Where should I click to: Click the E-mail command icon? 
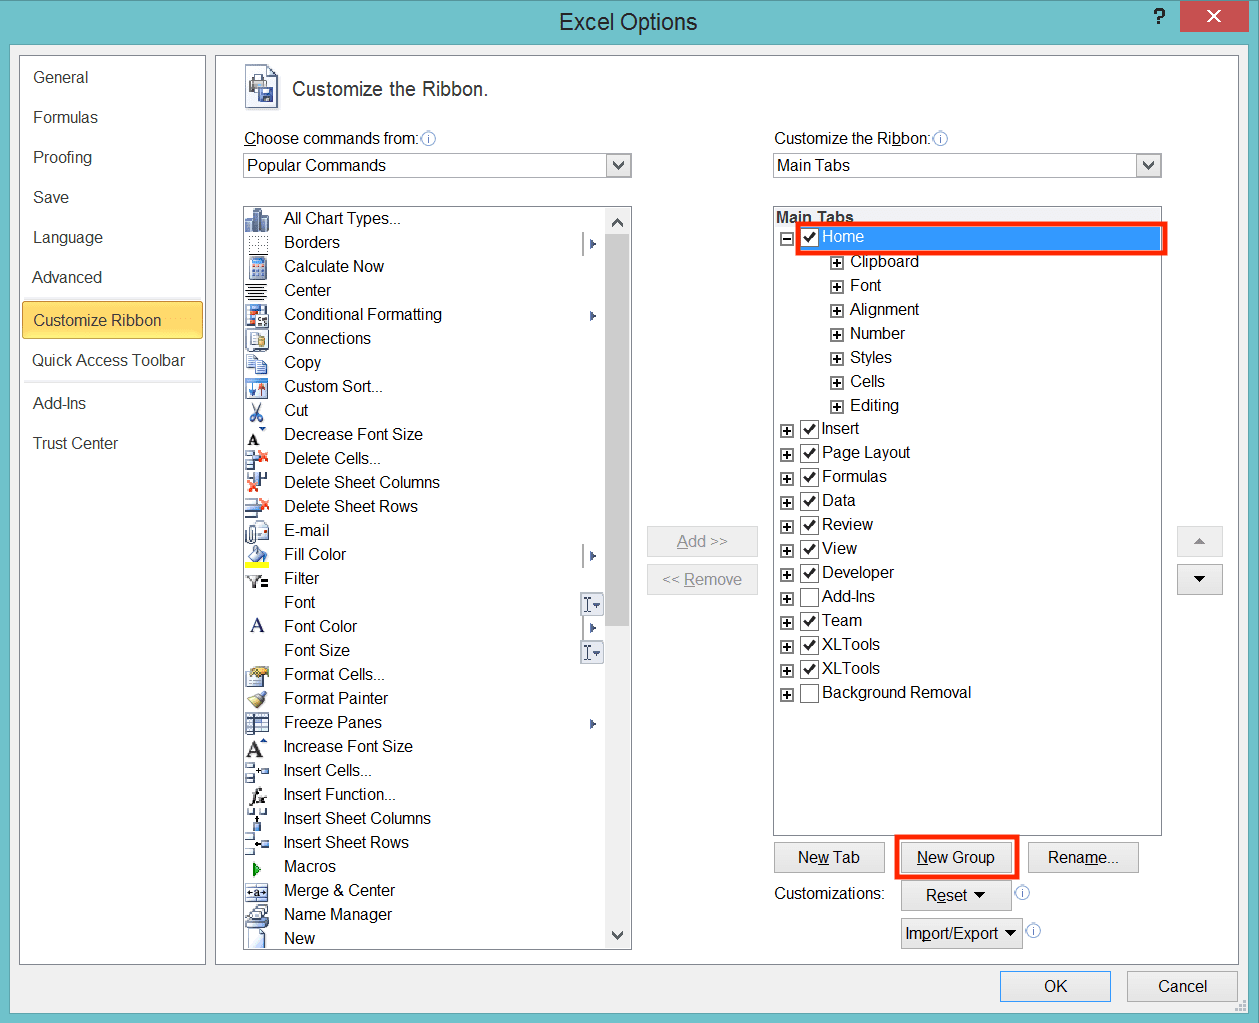pyautogui.click(x=257, y=531)
